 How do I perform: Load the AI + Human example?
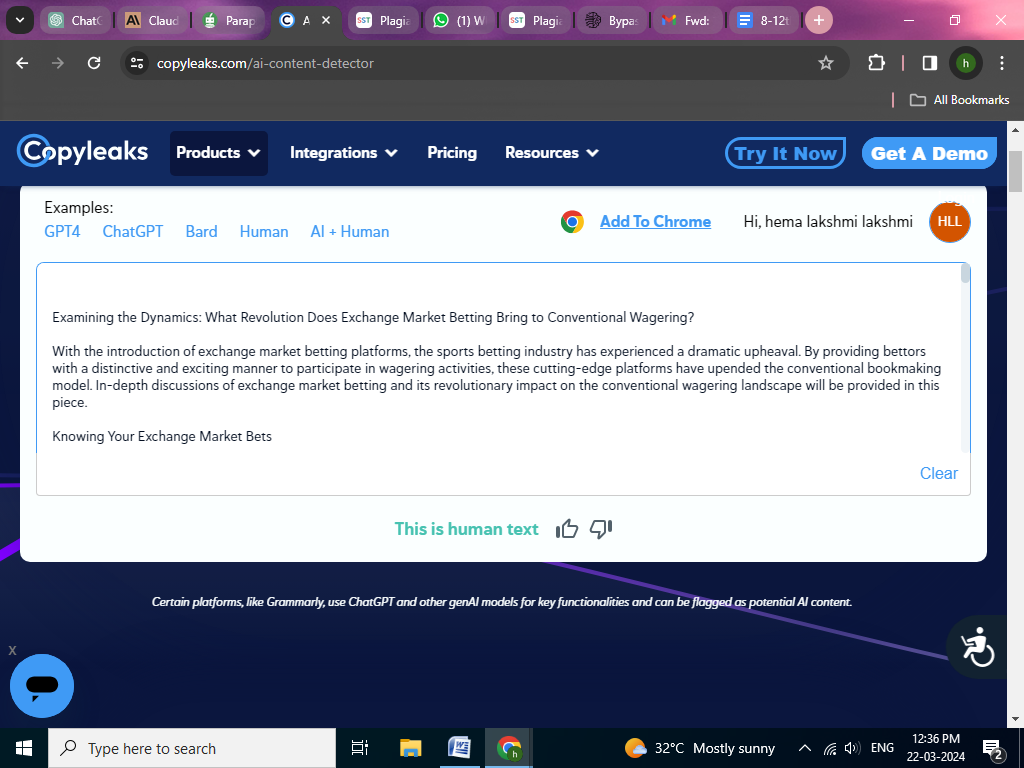pos(349,232)
